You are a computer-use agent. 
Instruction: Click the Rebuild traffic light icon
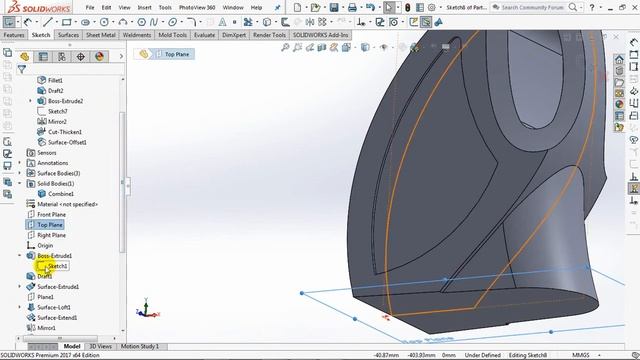[x=407, y=7]
